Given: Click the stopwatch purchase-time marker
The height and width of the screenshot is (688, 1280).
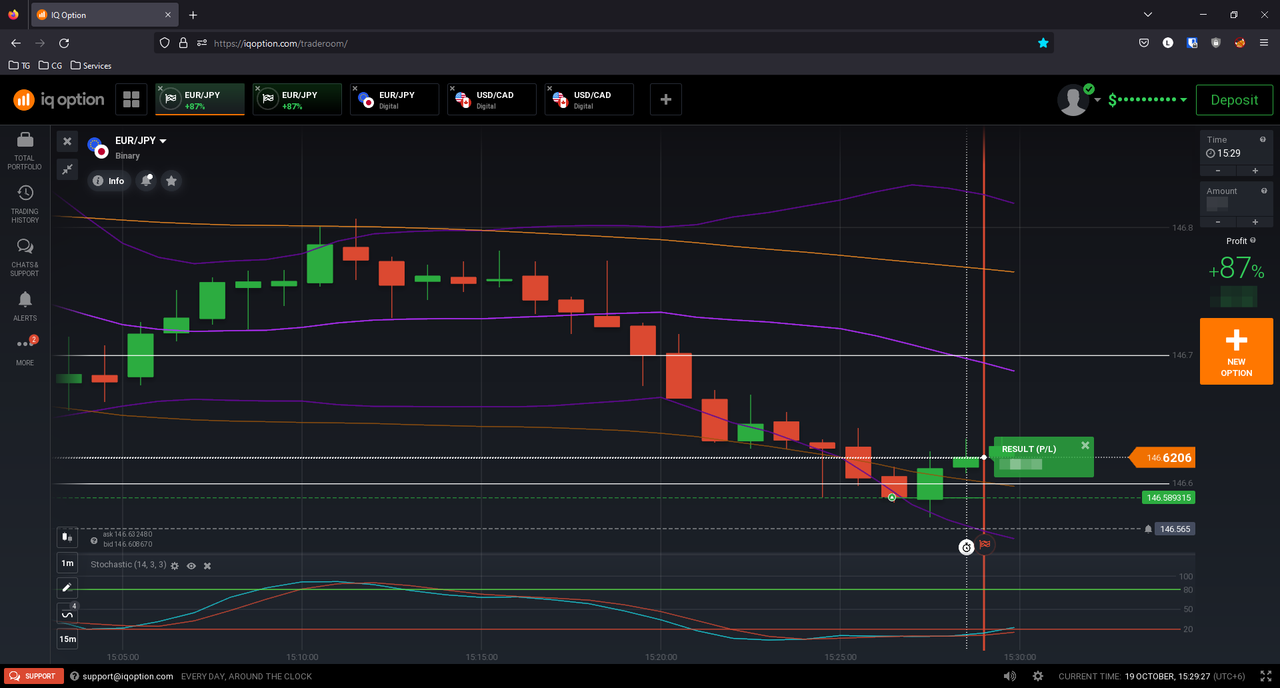Looking at the screenshot, I should click(x=966, y=547).
